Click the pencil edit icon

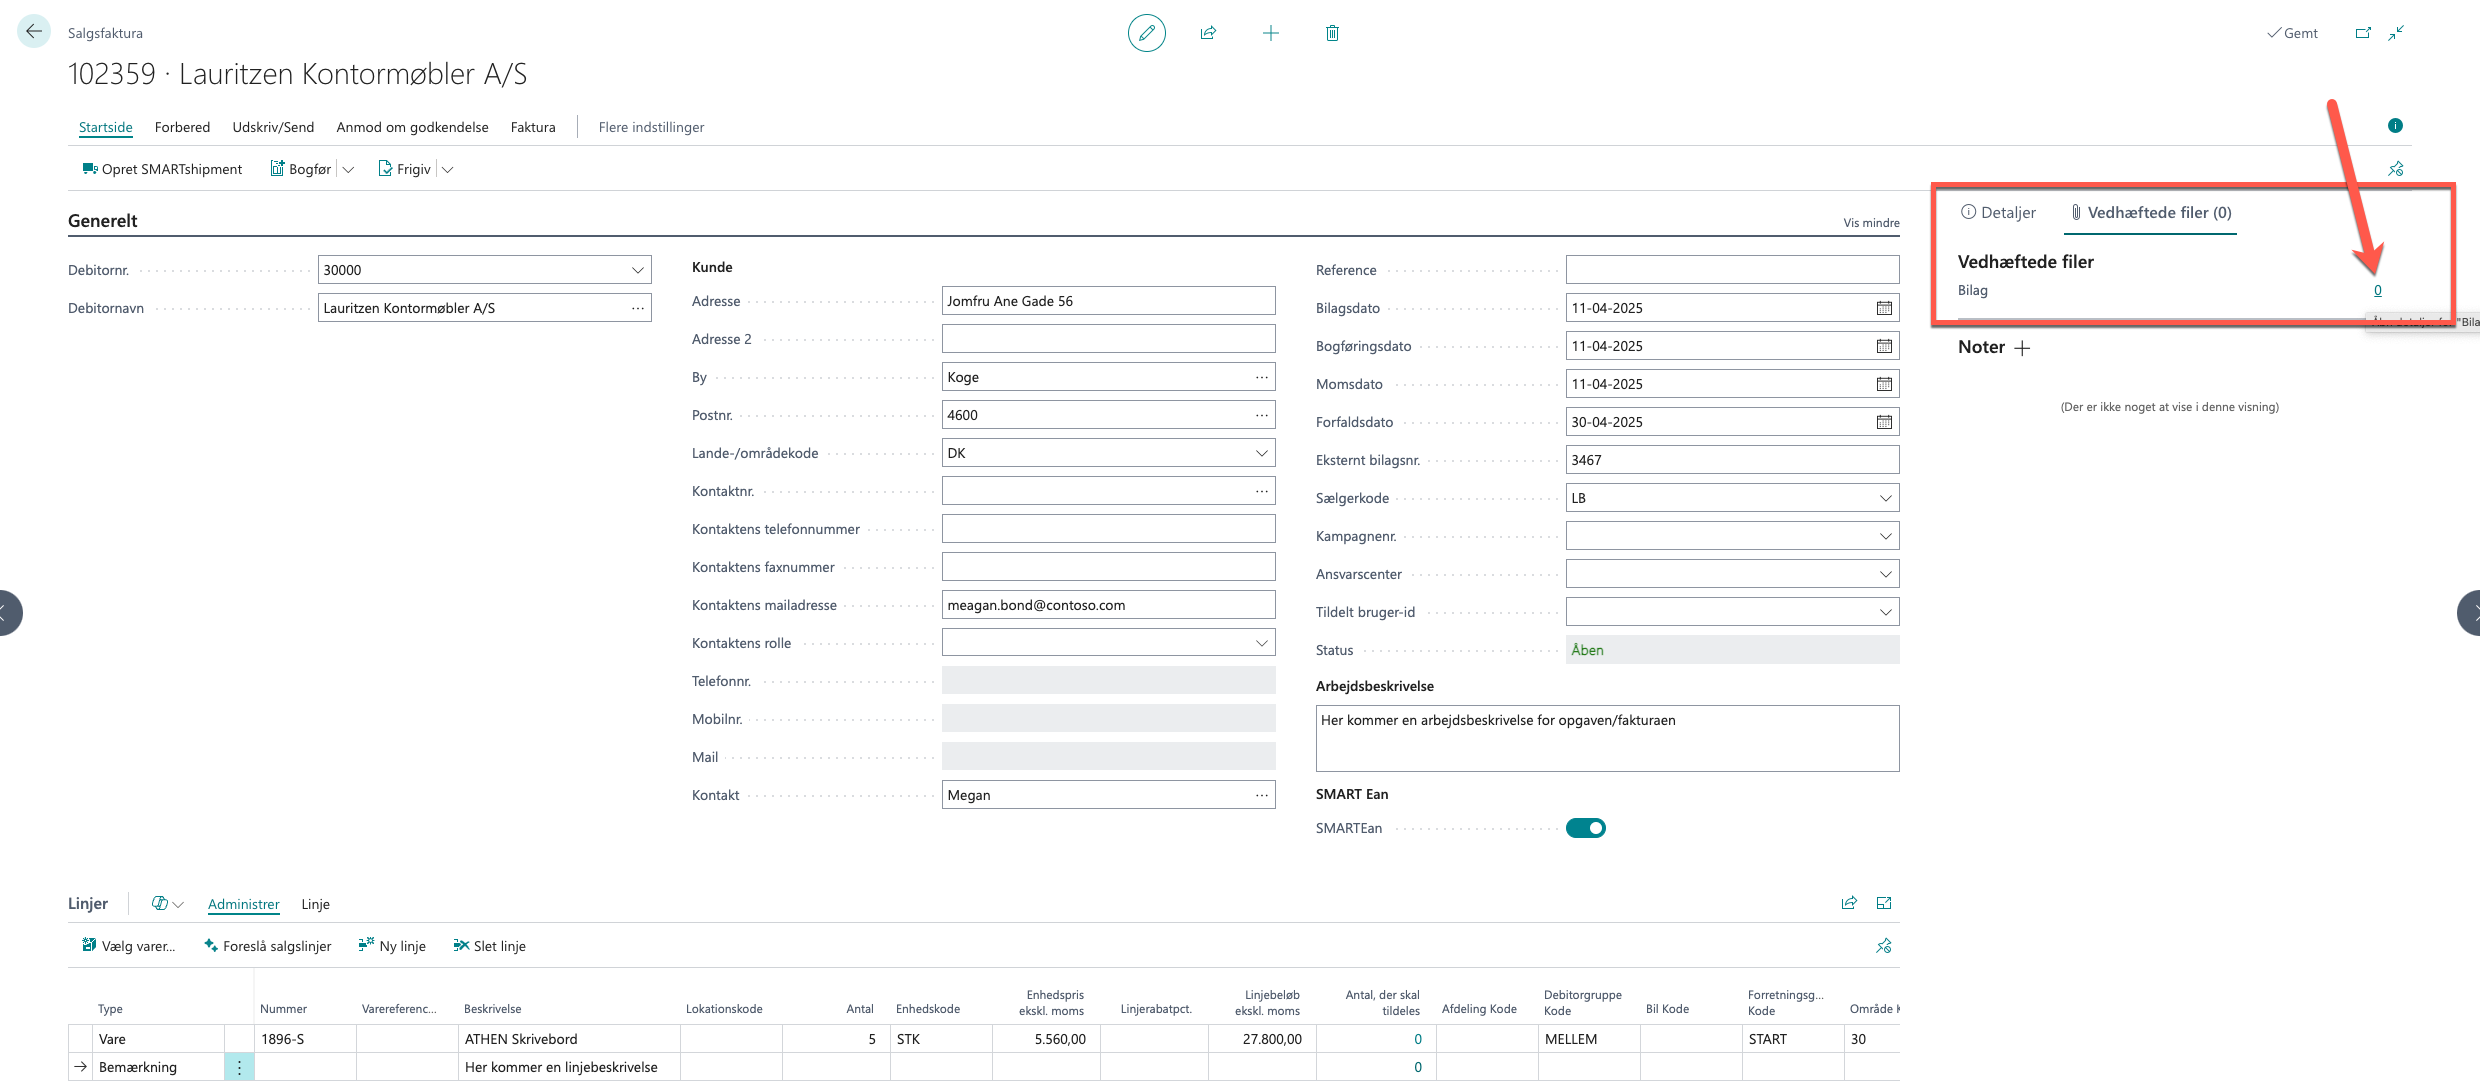click(1146, 33)
